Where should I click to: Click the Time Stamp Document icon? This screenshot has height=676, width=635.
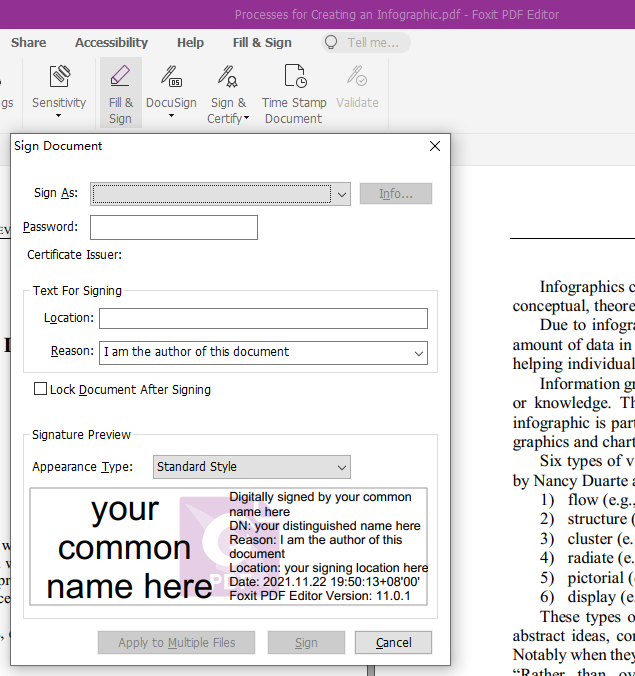[x=294, y=77]
